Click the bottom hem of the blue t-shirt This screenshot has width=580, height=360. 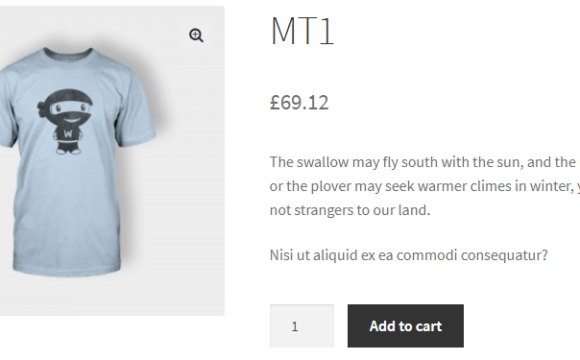[67, 269]
